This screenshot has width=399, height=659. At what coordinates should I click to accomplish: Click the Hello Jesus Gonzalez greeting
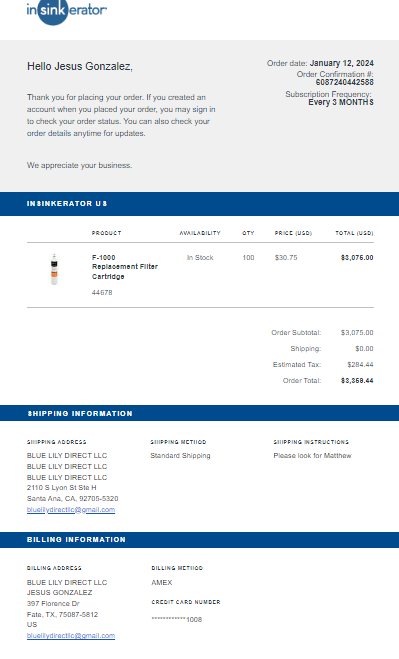[80, 66]
